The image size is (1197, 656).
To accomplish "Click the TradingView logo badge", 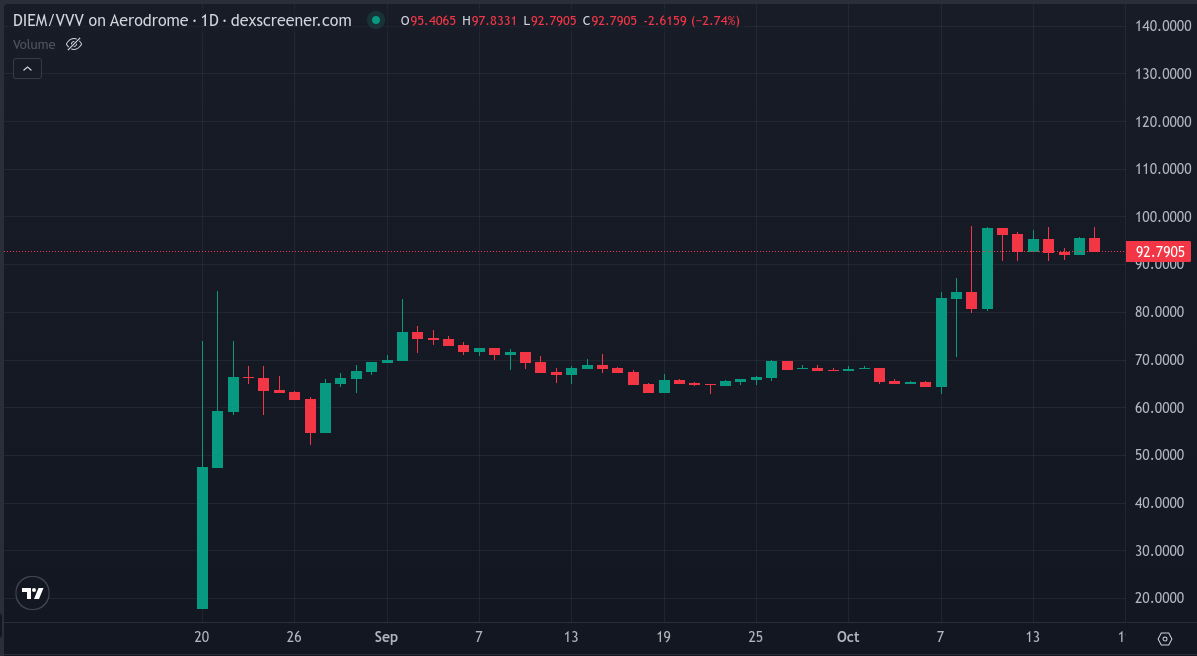I will coord(33,593).
